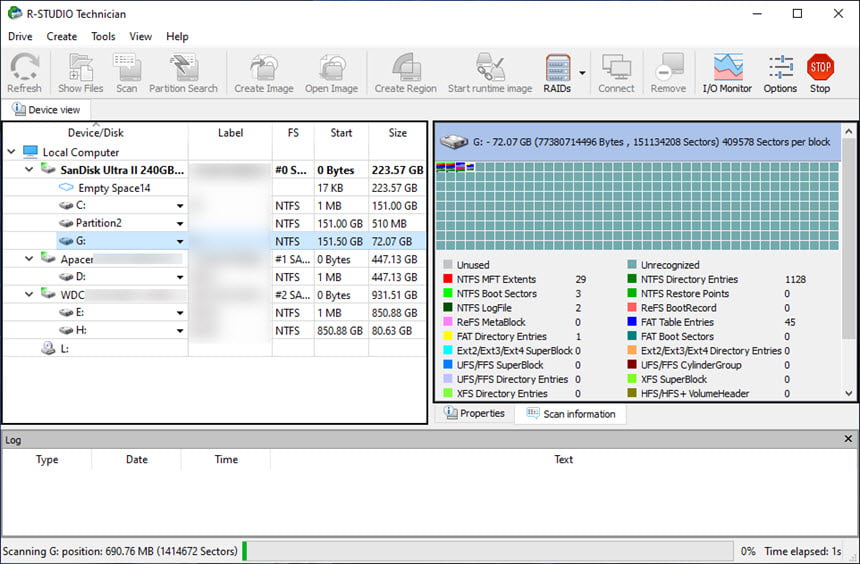Image resolution: width=860 pixels, height=564 pixels.
Task: Open Show Files from the toolbar
Action: coord(81,73)
